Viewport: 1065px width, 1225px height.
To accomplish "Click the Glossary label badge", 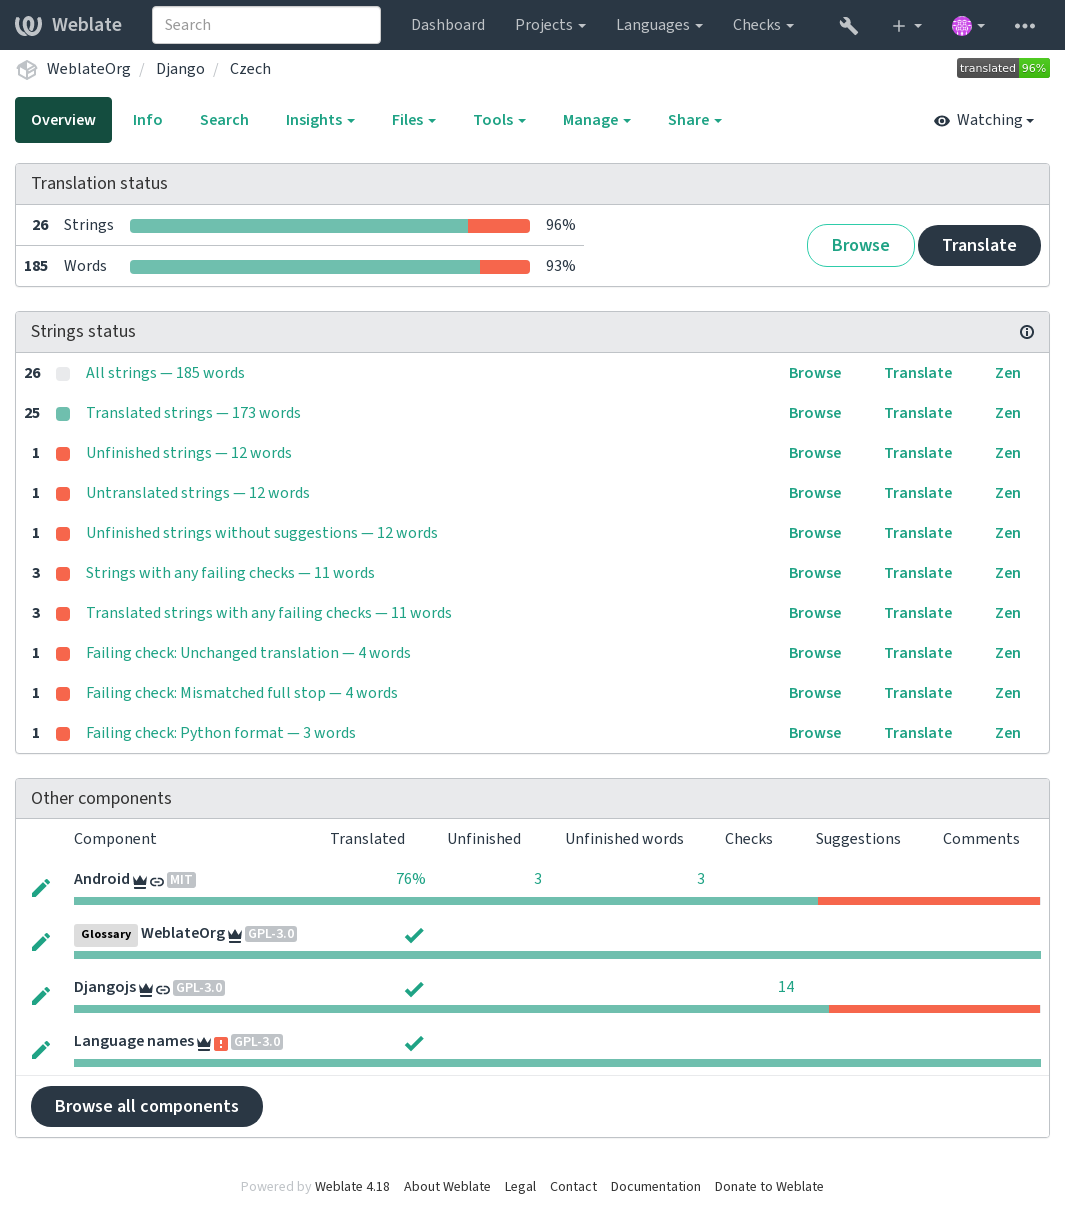I will click(x=106, y=934).
